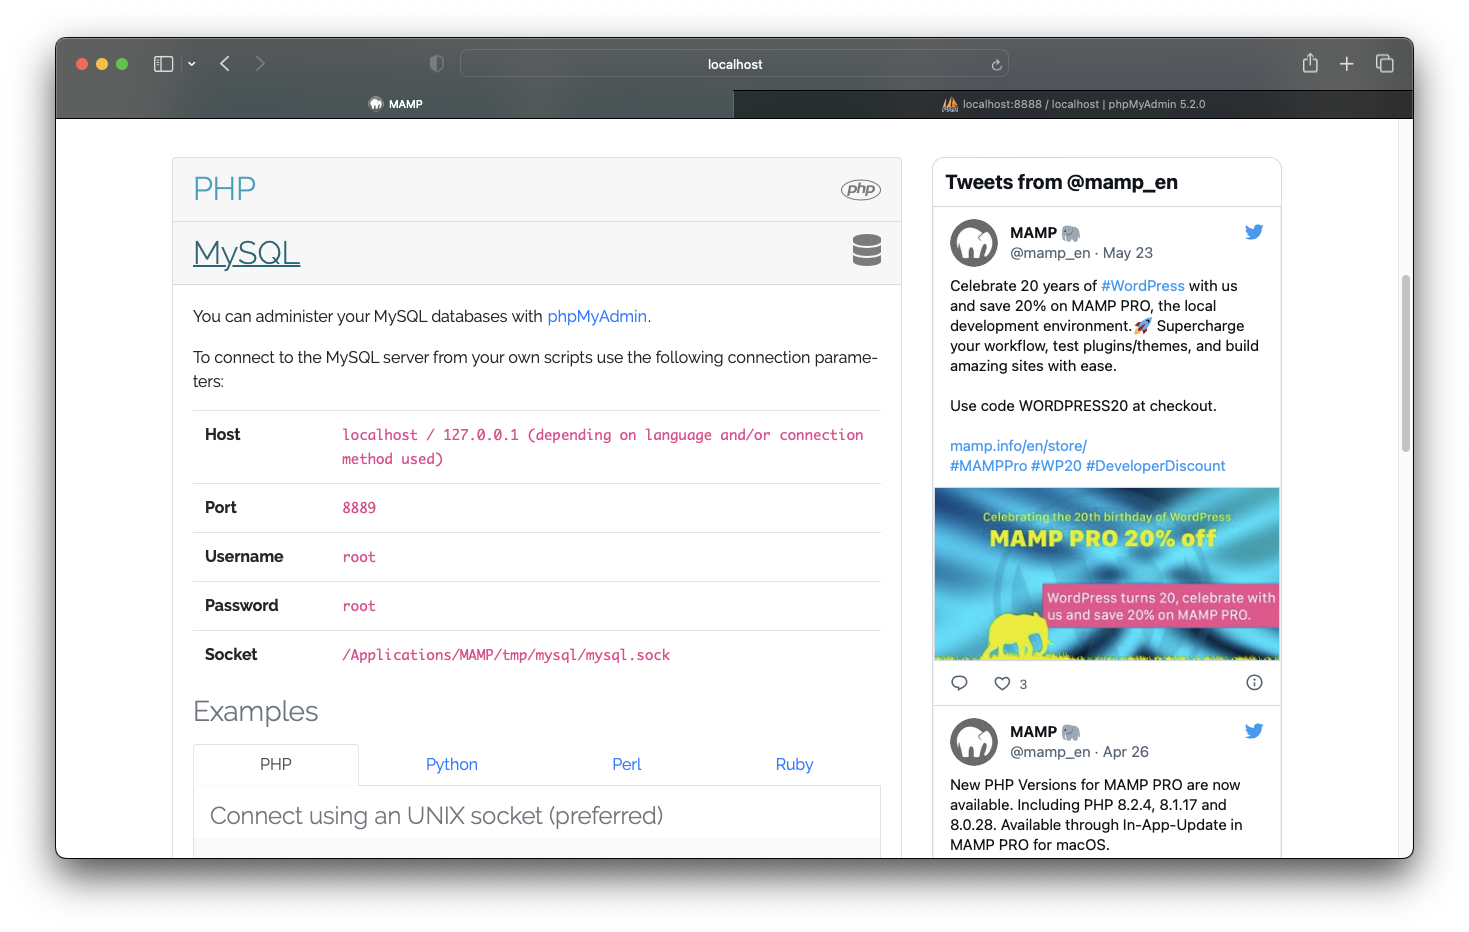Open the sidebar options dropdown arrow
This screenshot has width=1469, height=932.
pos(192,64)
